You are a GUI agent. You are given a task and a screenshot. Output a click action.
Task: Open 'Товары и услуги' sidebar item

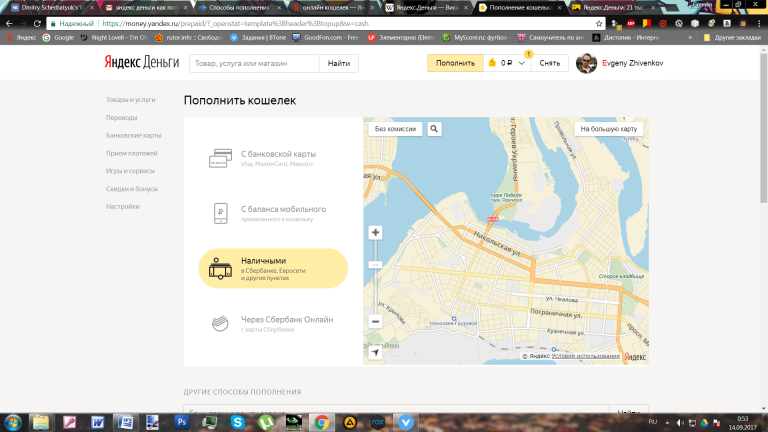[x=130, y=99]
